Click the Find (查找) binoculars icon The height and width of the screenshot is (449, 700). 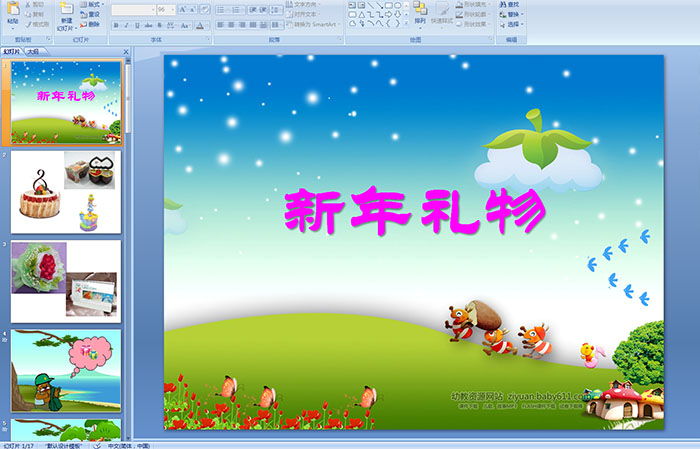[x=503, y=4]
